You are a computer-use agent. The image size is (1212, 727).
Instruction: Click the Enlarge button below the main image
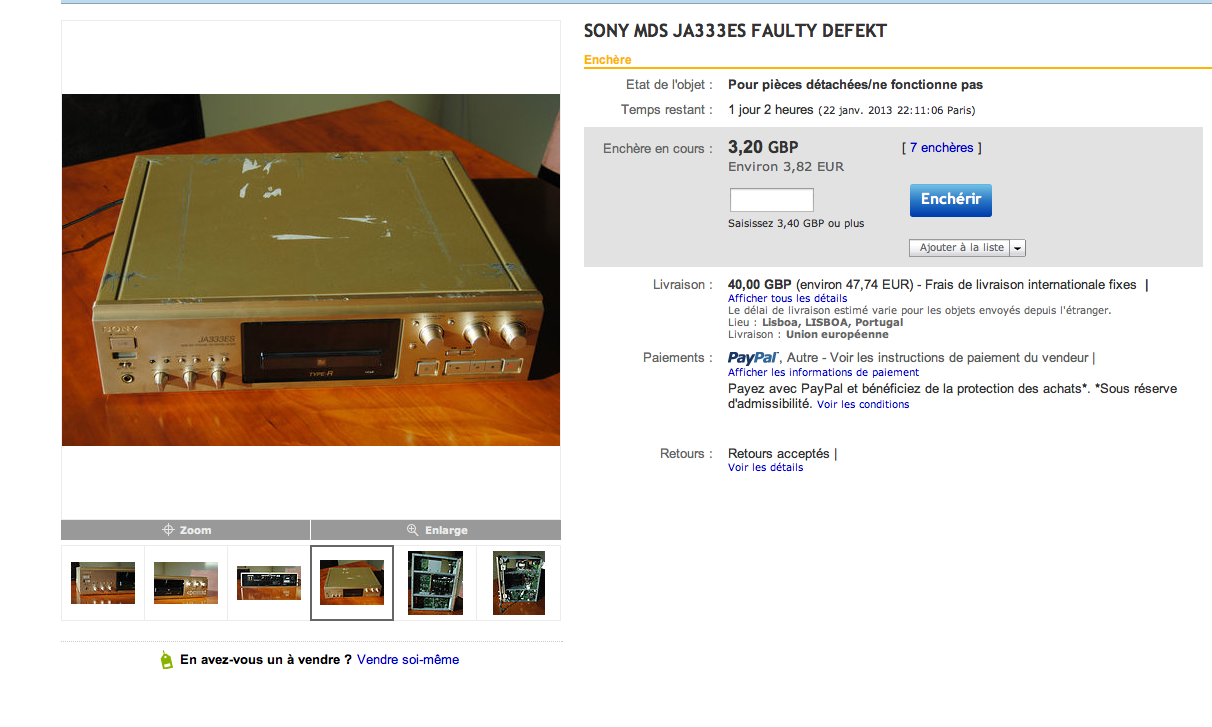[x=436, y=530]
